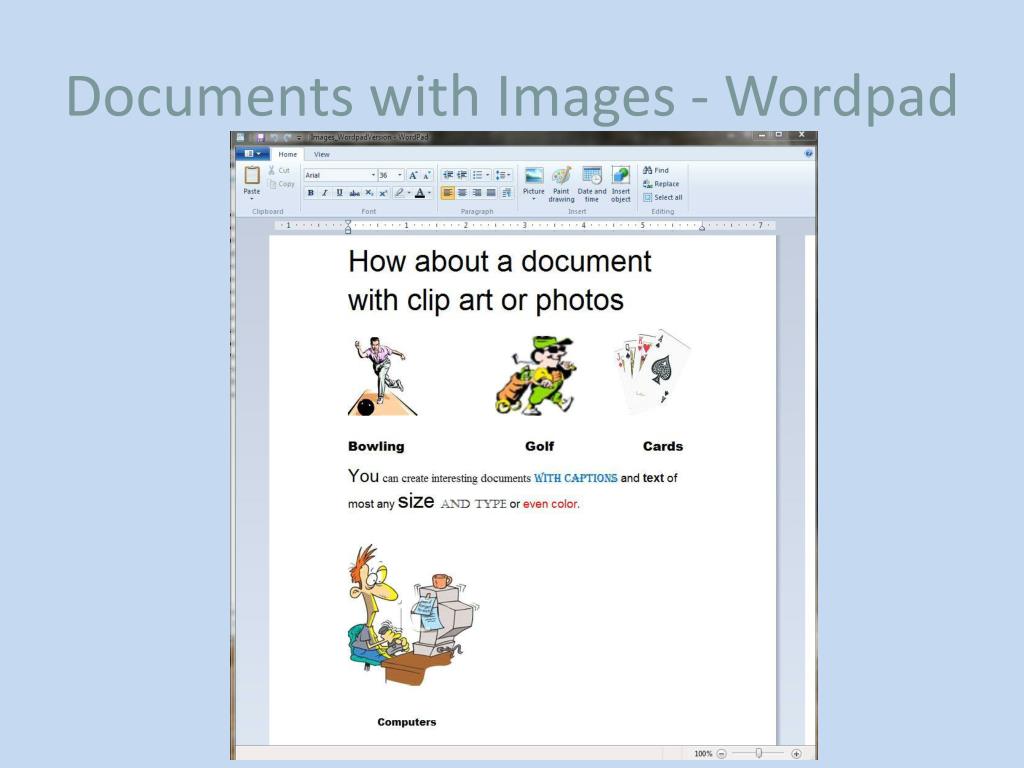Viewport: 1024px width, 768px height.
Task: Click the red 'even color.' text
Action: click(551, 504)
